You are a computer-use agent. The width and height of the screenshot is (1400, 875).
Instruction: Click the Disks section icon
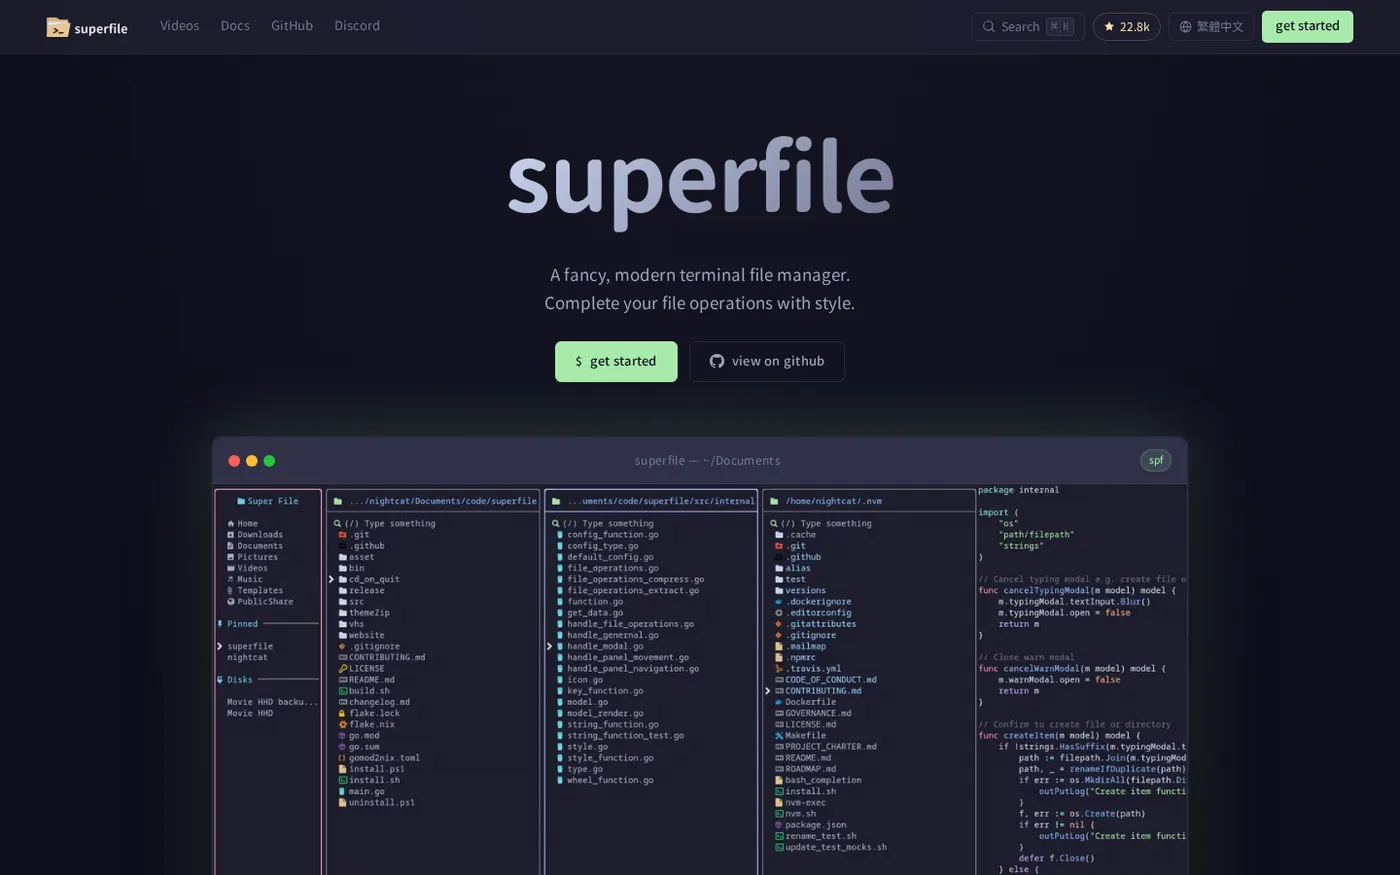click(220, 680)
